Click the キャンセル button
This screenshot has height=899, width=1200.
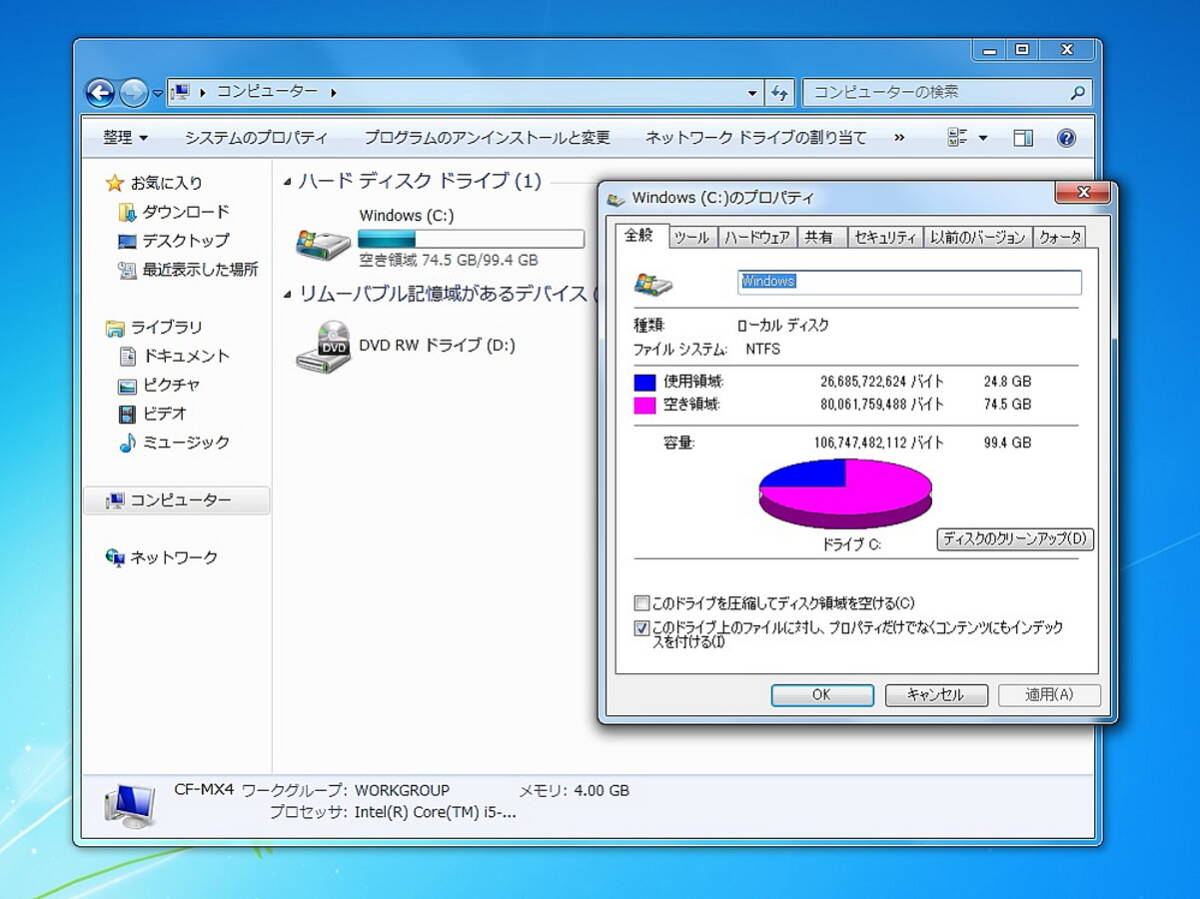(936, 695)
